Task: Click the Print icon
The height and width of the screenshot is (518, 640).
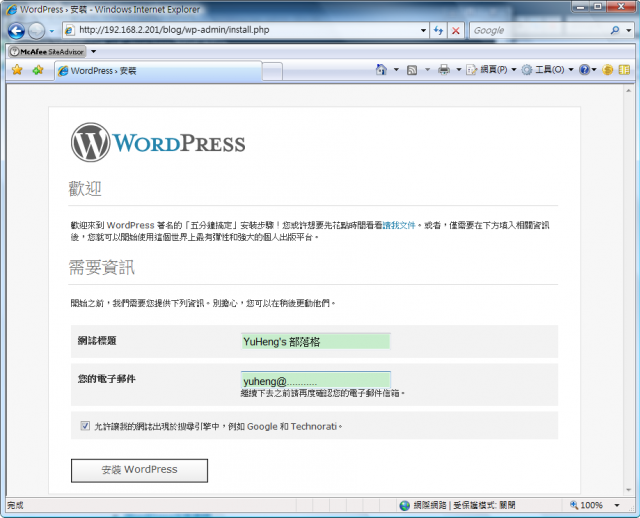Action: tap(444, 70)
